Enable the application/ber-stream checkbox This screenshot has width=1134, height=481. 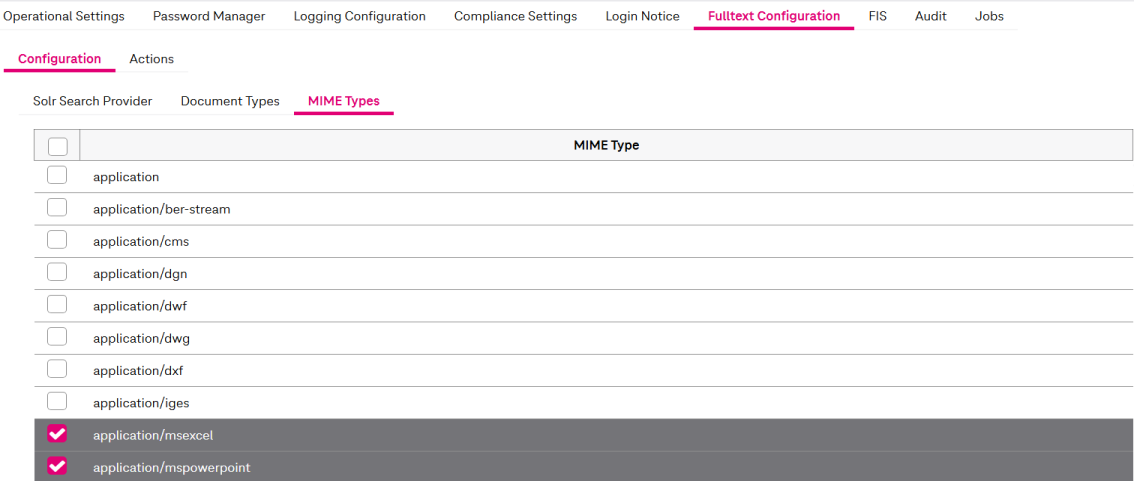[57, 208]
